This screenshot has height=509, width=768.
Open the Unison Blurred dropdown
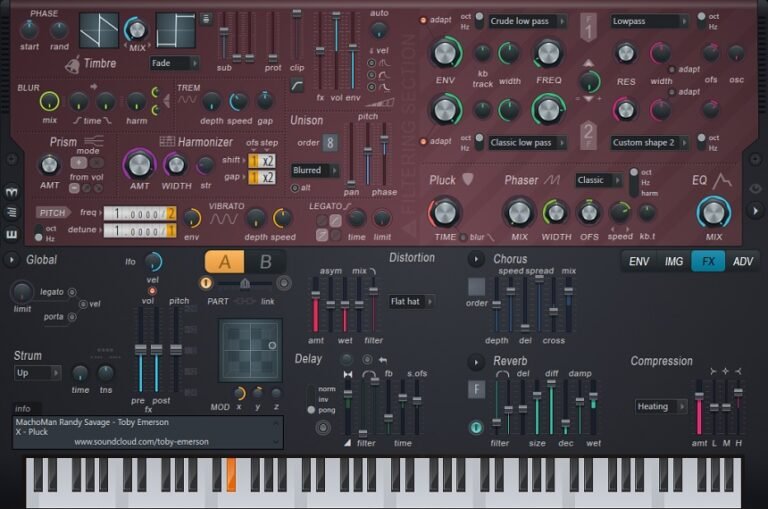pyautogui.click(x=315, y=170)
